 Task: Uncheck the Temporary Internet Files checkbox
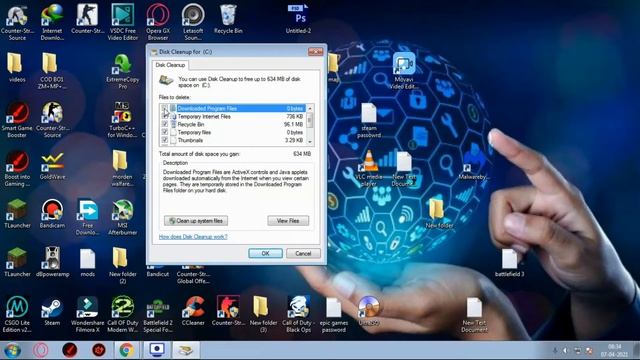click(164, 116)
